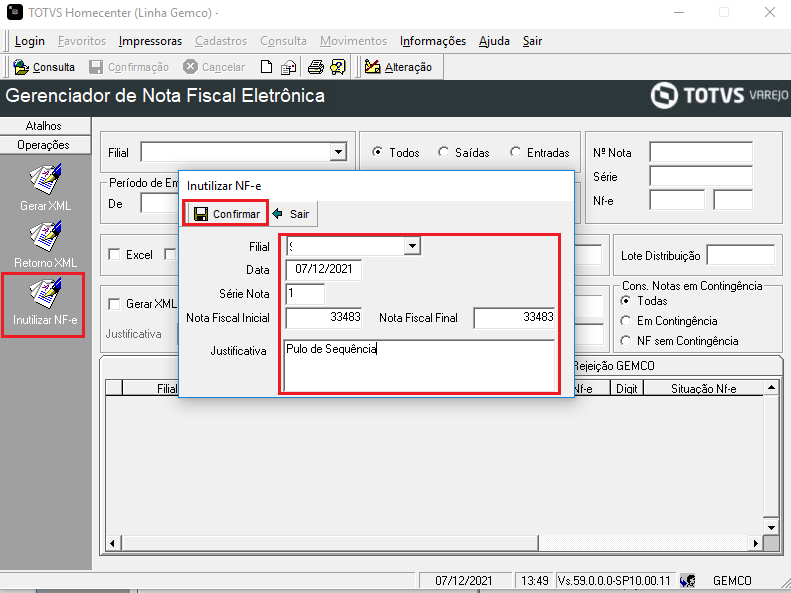Click the TOTVS application icon in the title bar

tap(15, 12)
